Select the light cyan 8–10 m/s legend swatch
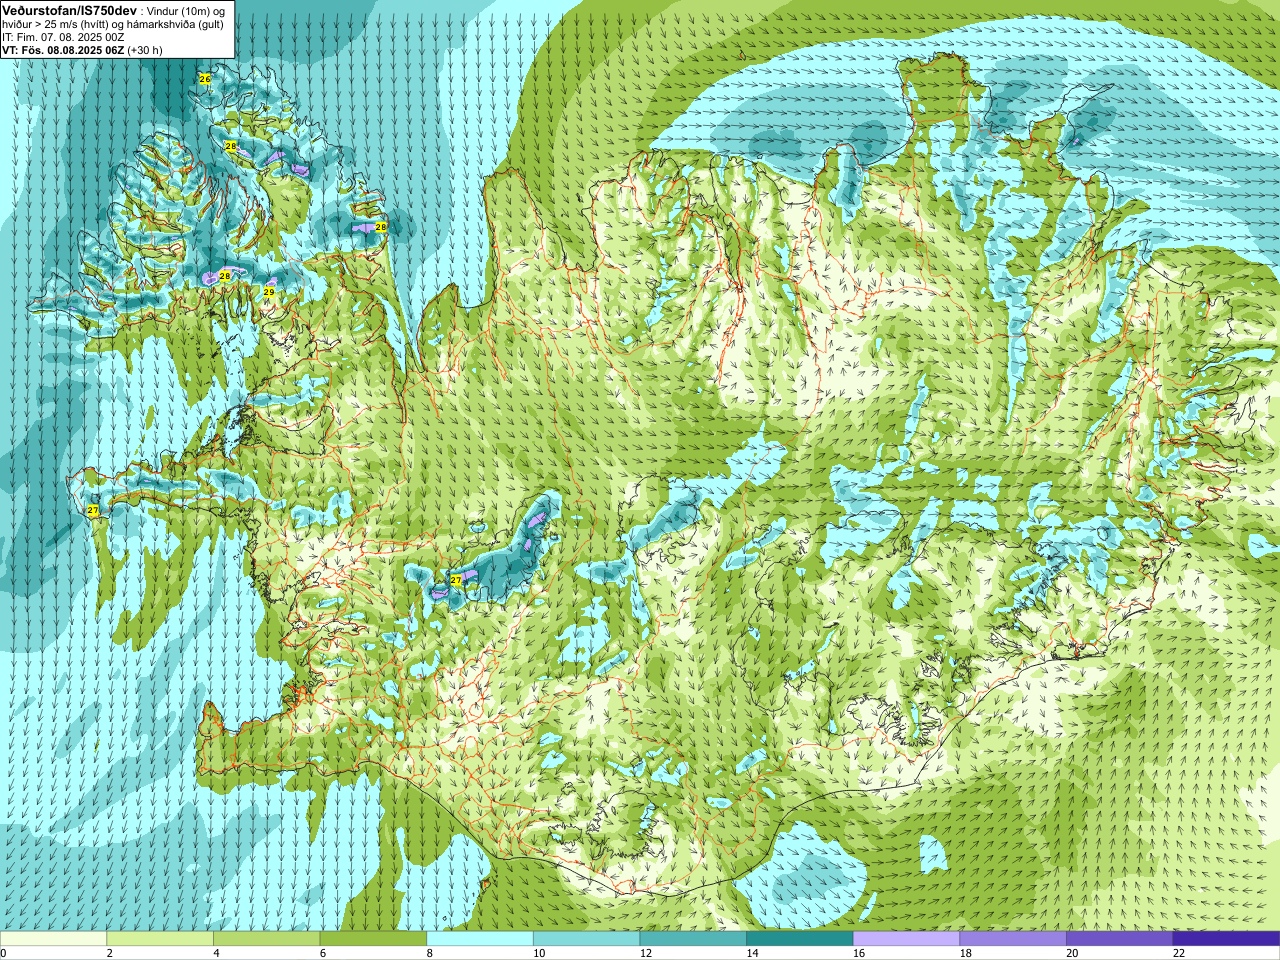The width and height of the screenshot is (1280, 960). tap(480, 939)
